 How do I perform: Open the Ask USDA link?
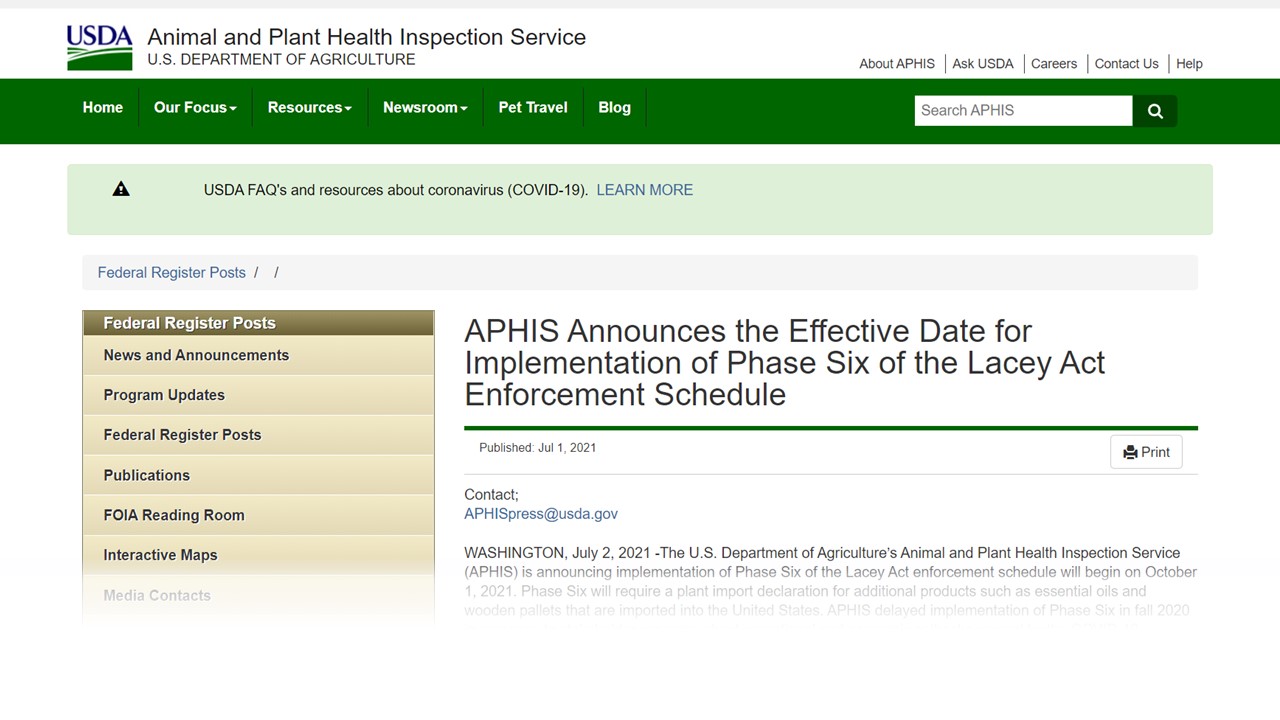point(983,64)
